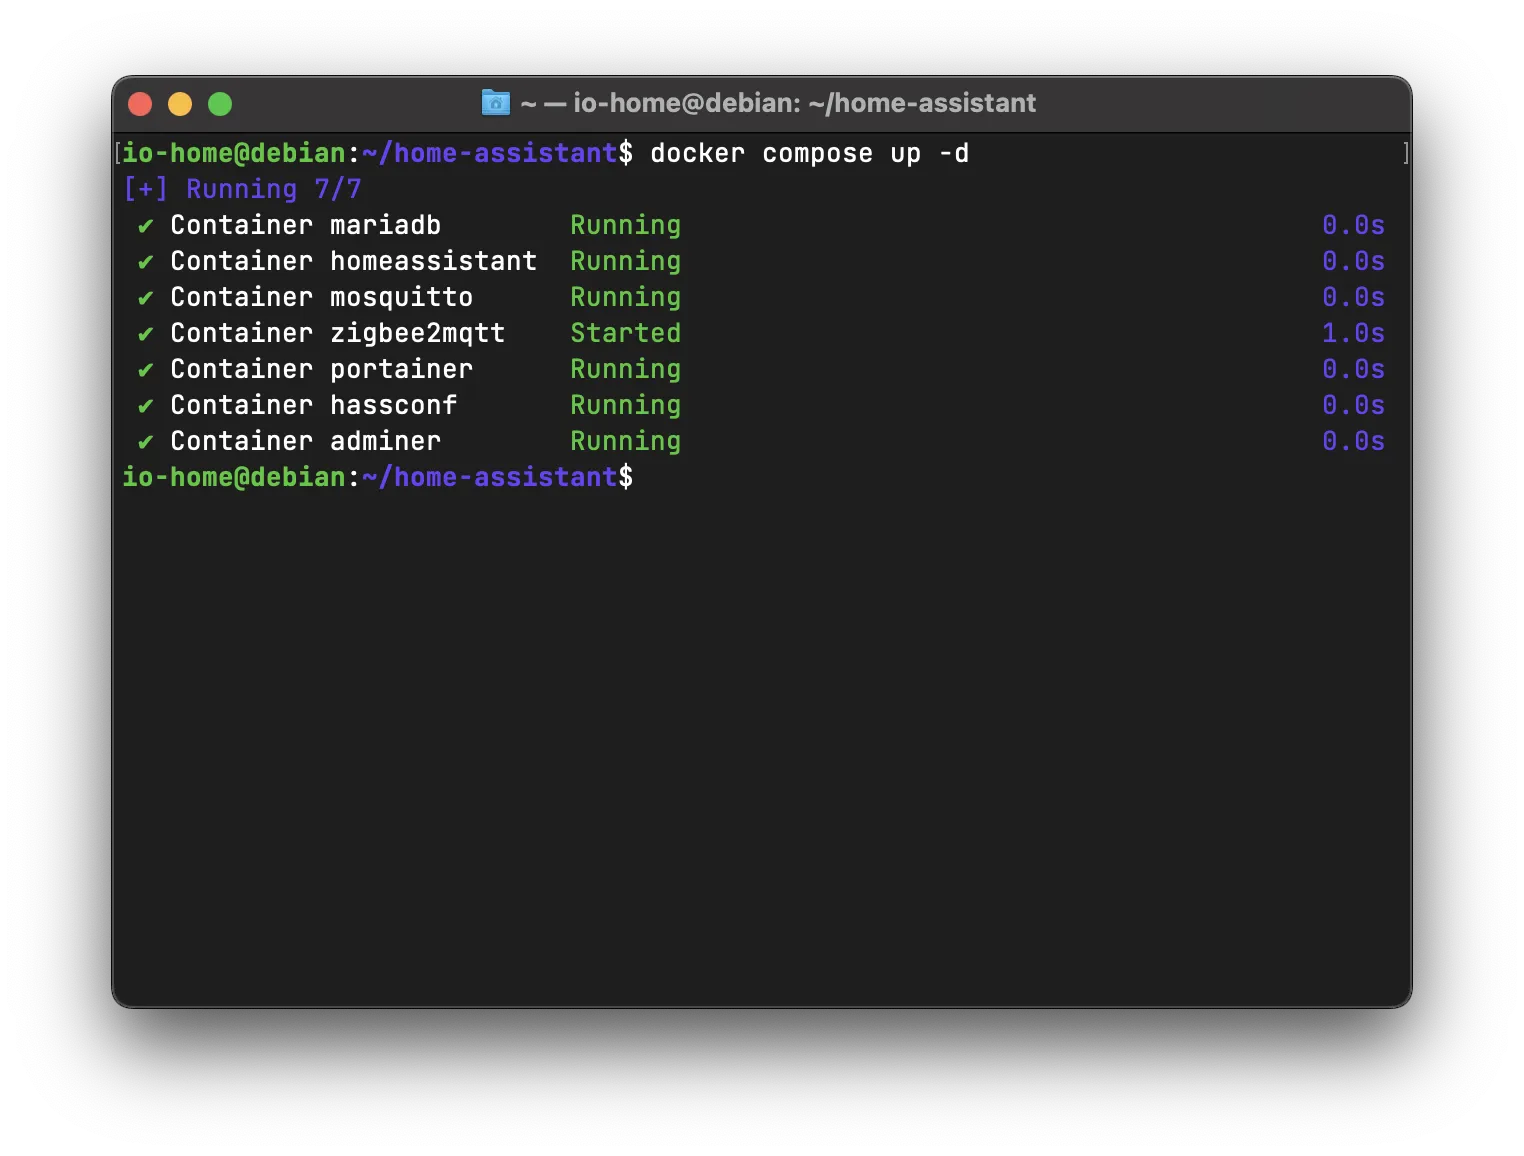The width and height of the screenshot is (1524, 1156).
Task: Click the red close window button
Action: pos(140,104)
